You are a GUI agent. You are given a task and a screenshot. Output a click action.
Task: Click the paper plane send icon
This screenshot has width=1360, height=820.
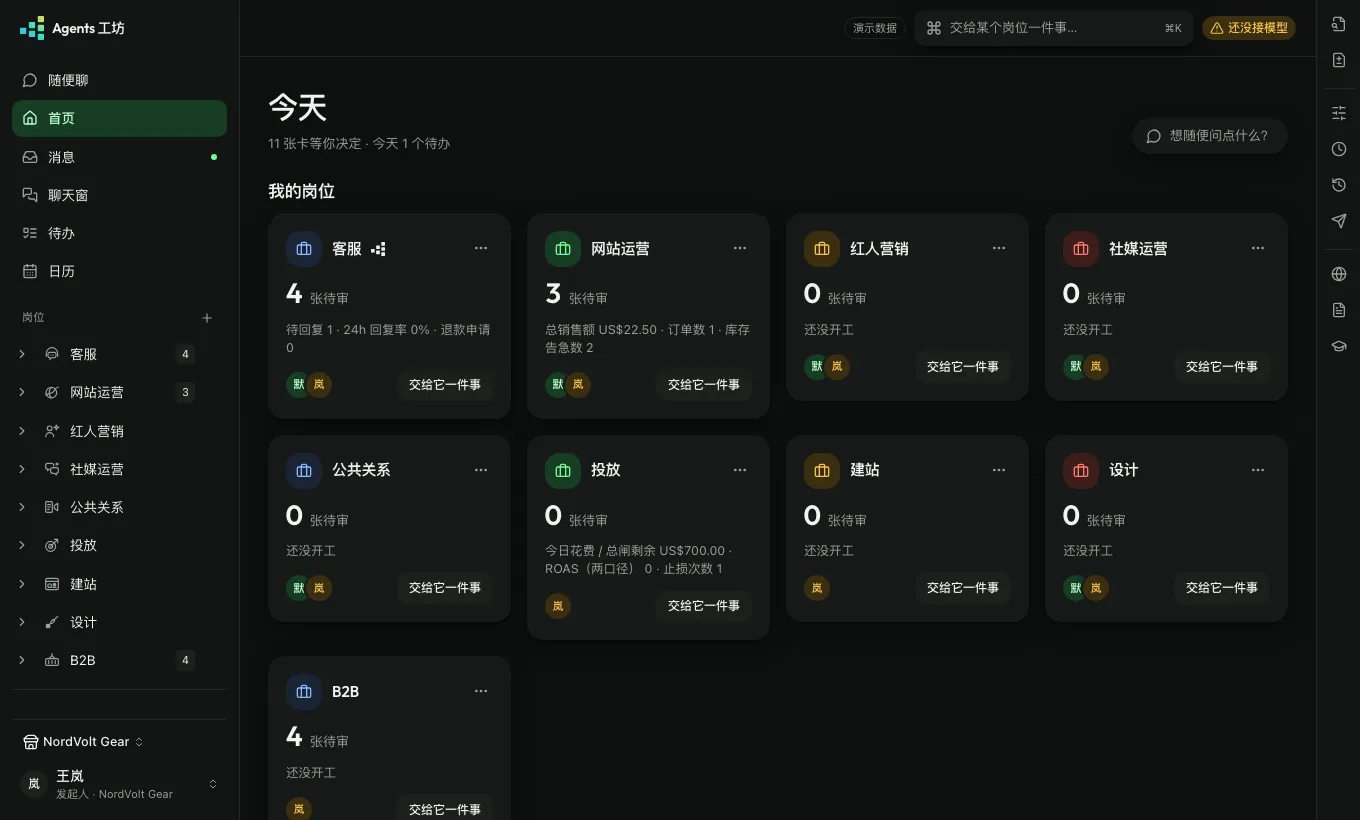click(x=1339, y=221)
